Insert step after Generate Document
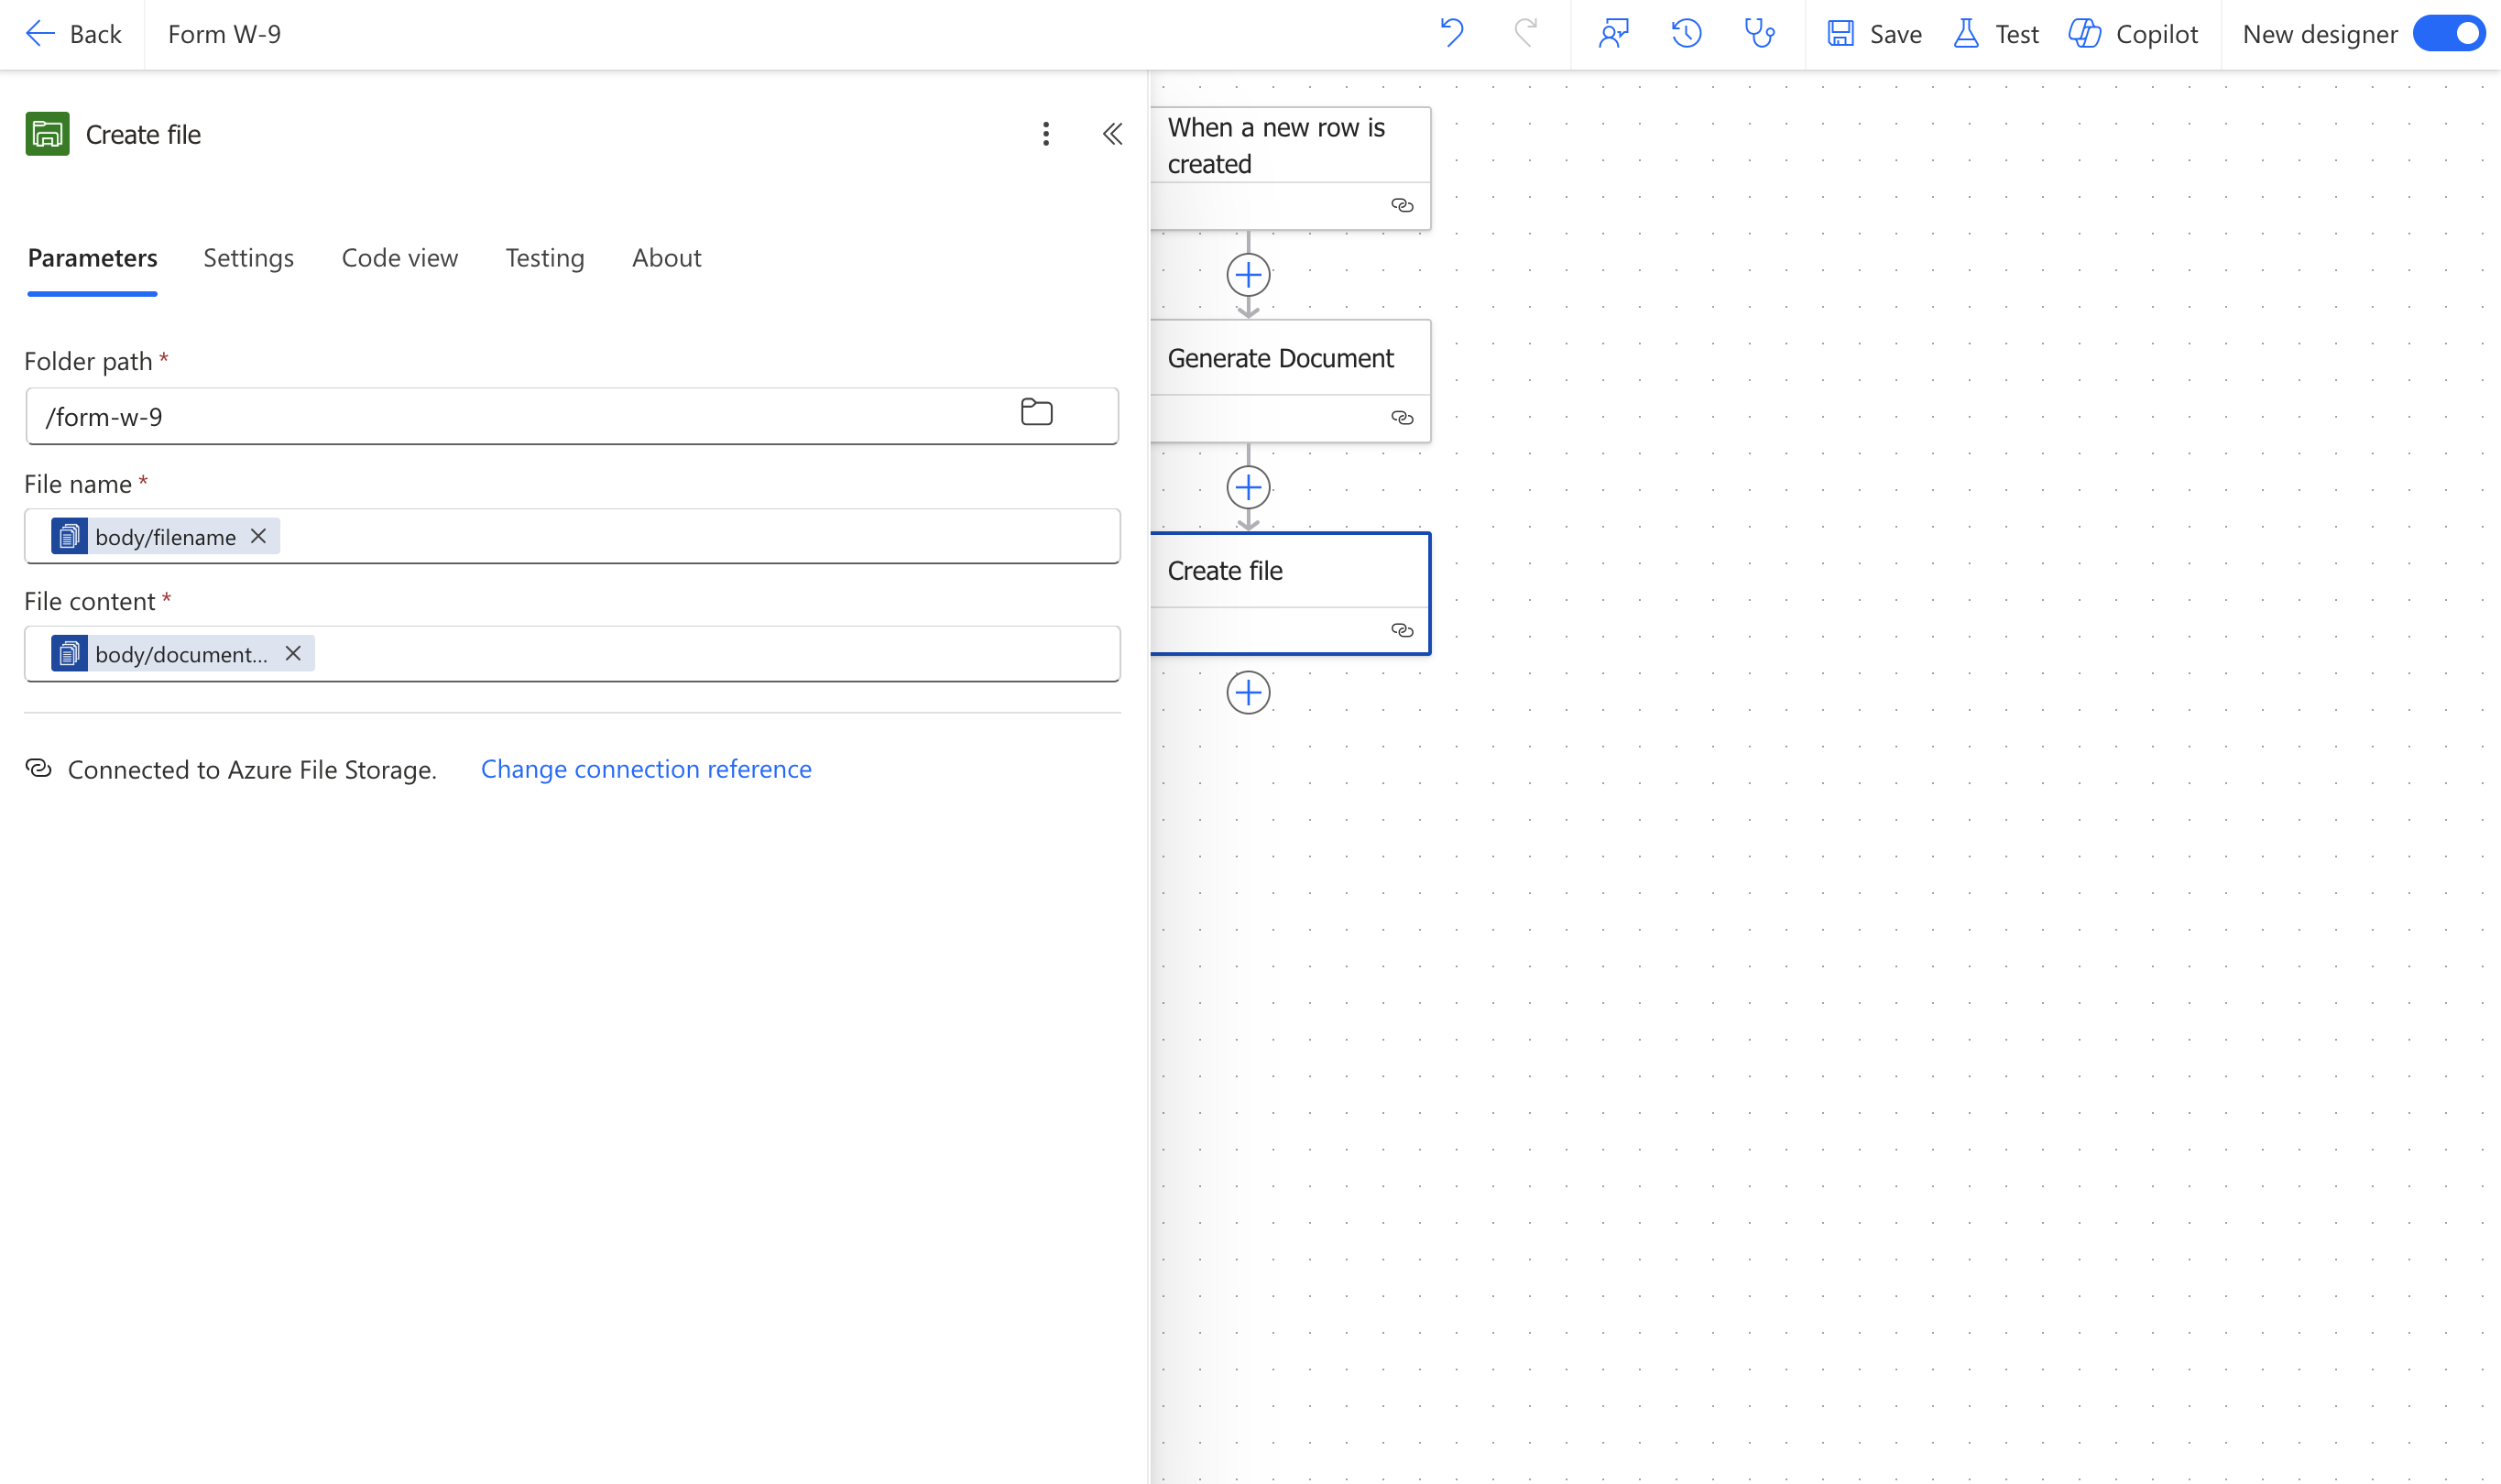This screenshot has height=1484, width=2501. (1248, 488)
